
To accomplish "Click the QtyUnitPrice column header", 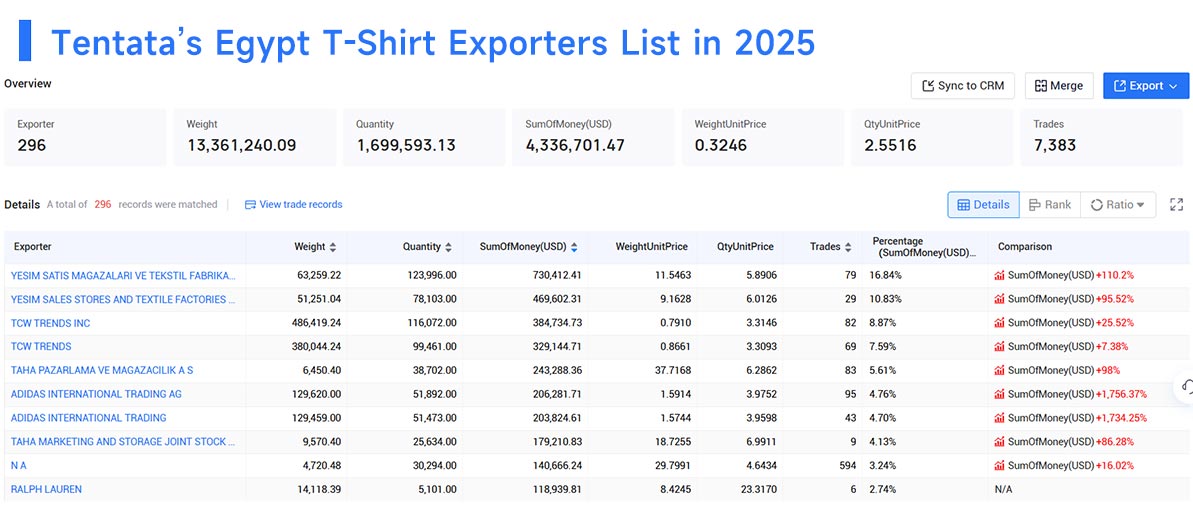I will click(x=745, y=247).
